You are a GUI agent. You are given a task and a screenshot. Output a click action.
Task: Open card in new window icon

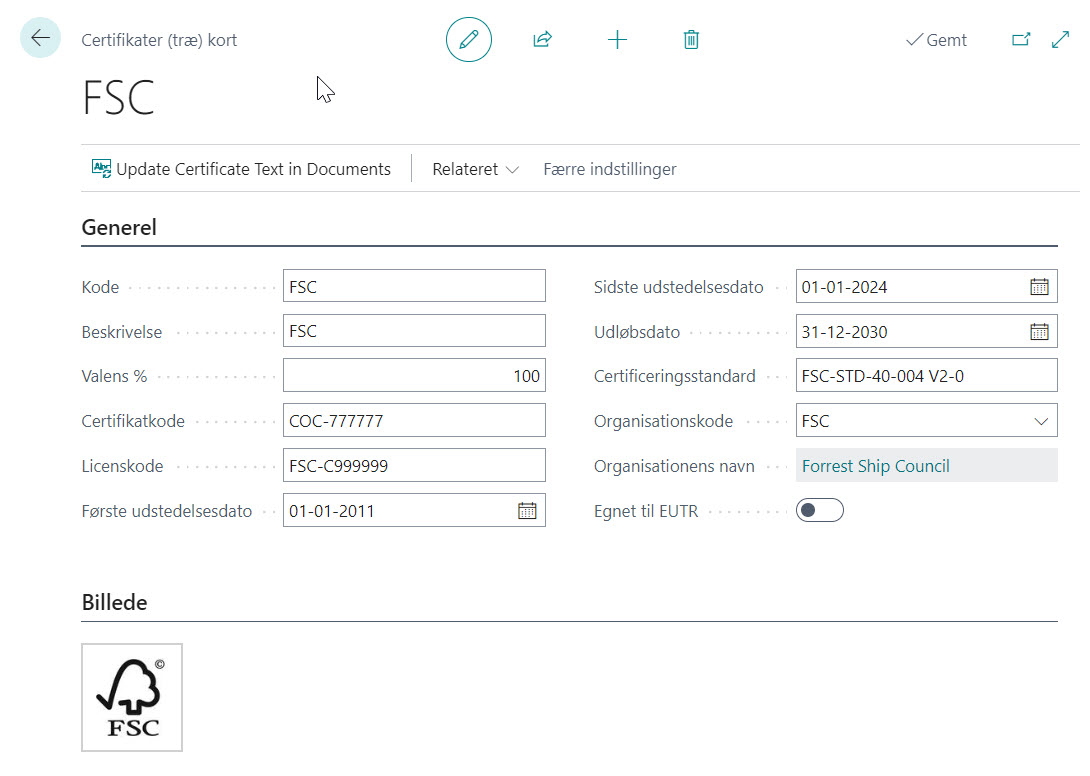(x=1021, y=40)
